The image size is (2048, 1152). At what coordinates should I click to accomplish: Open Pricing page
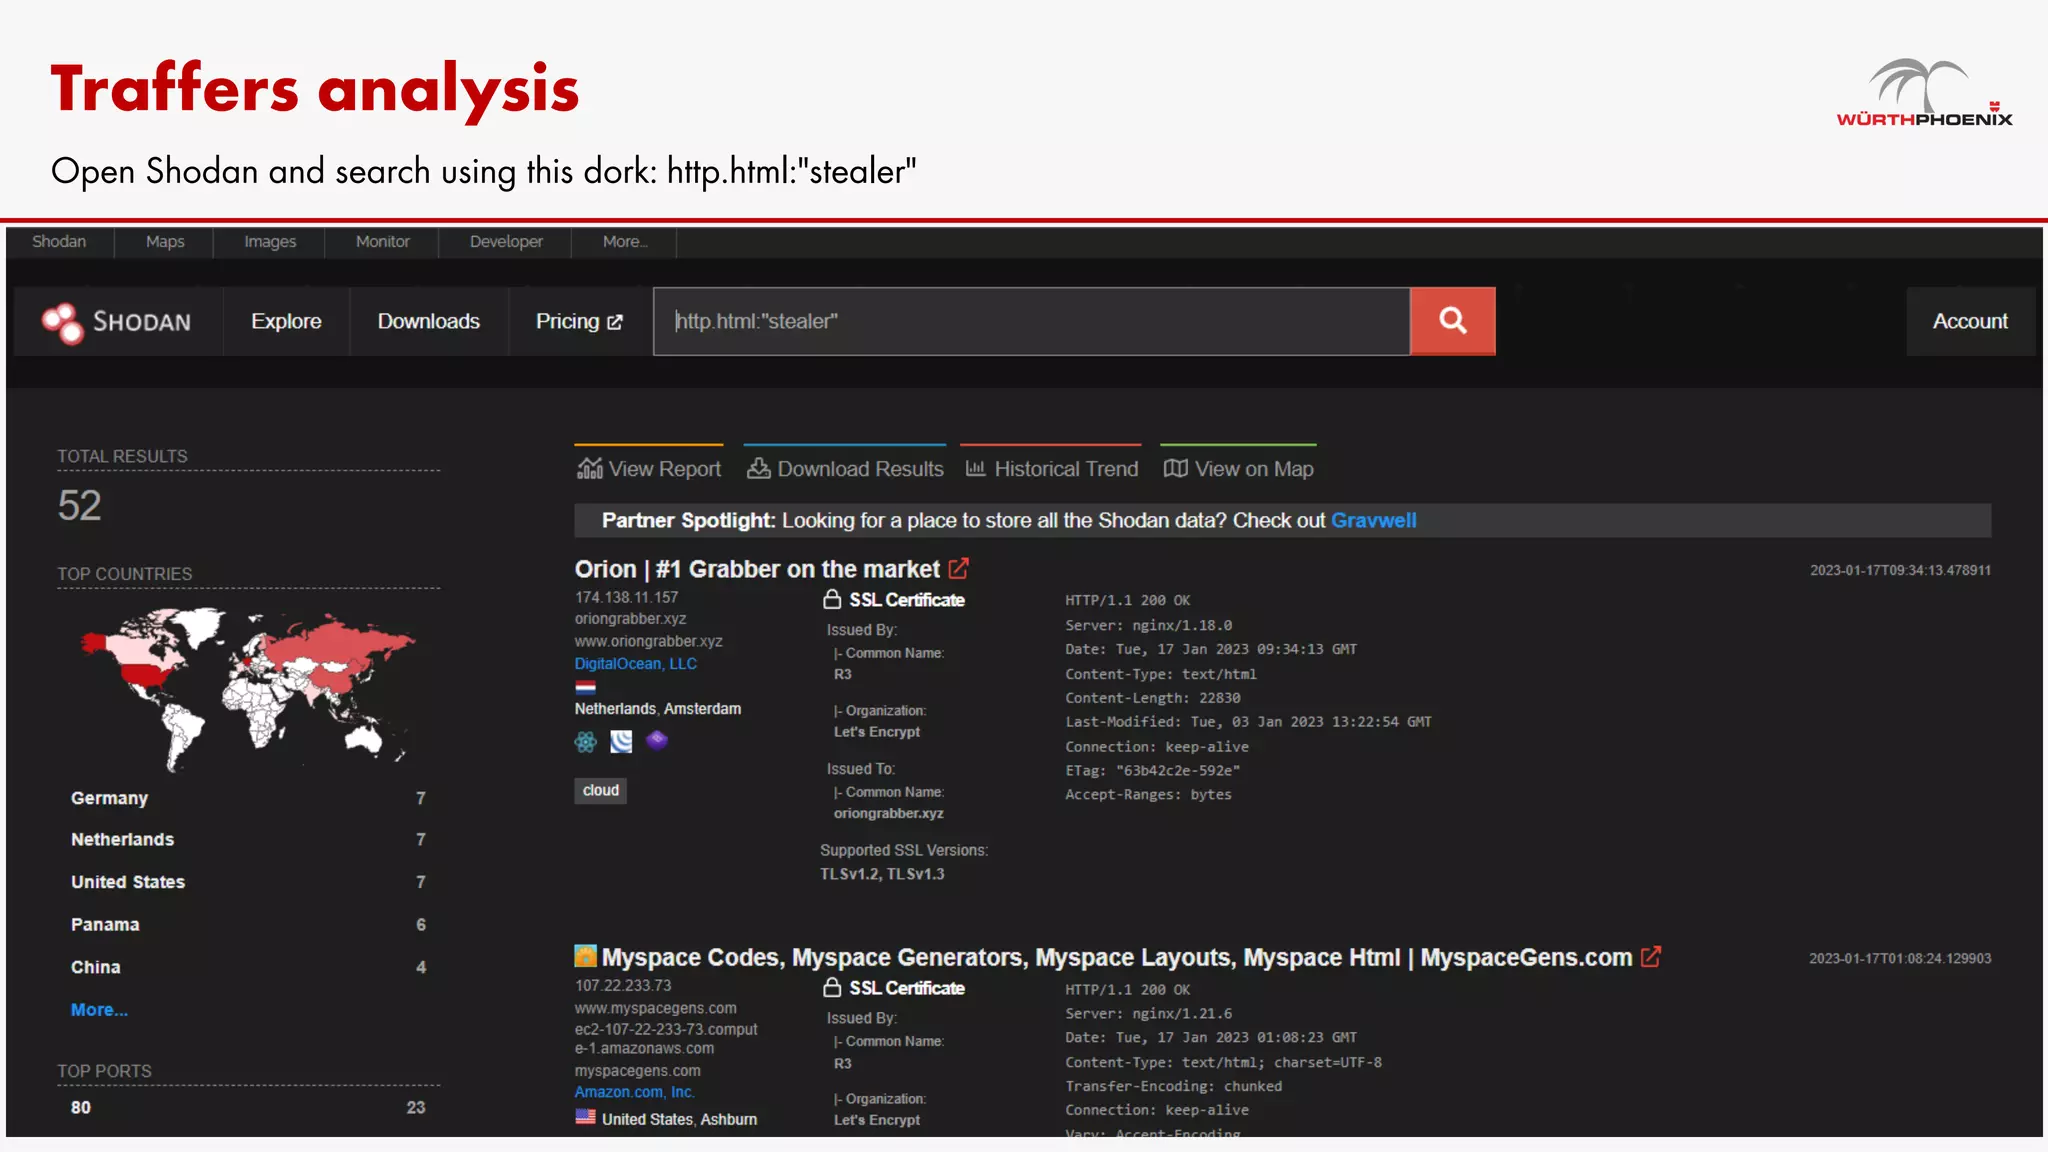pyautogui.click(x=579, y=321)
